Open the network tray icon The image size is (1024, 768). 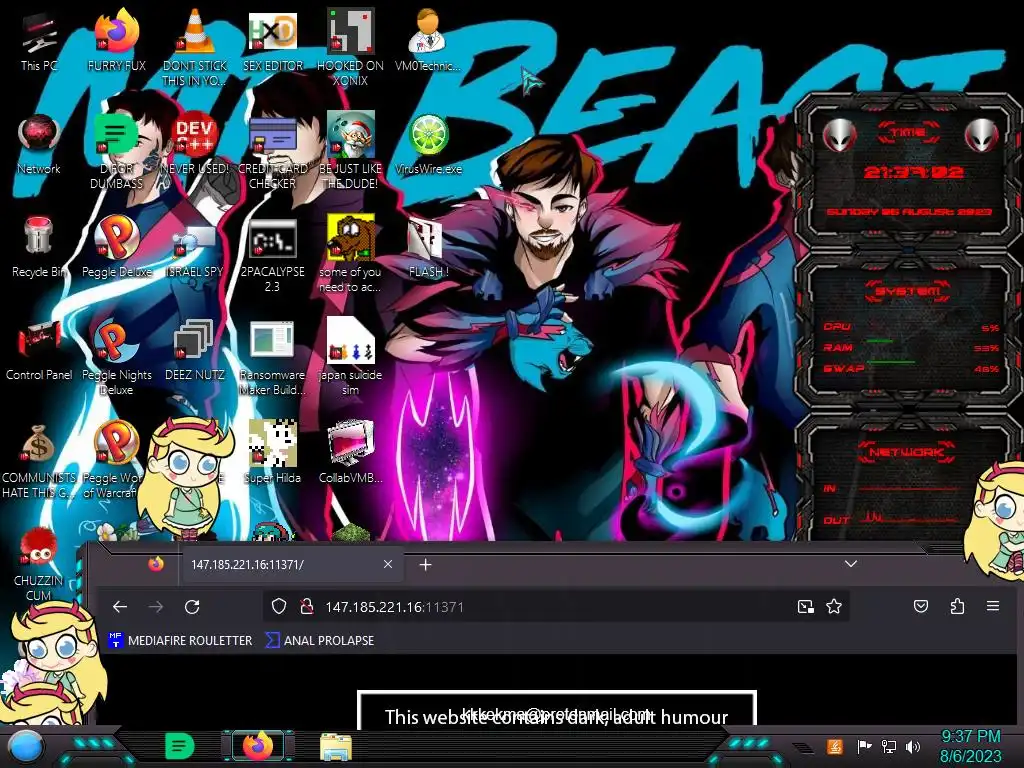(889, 746)
